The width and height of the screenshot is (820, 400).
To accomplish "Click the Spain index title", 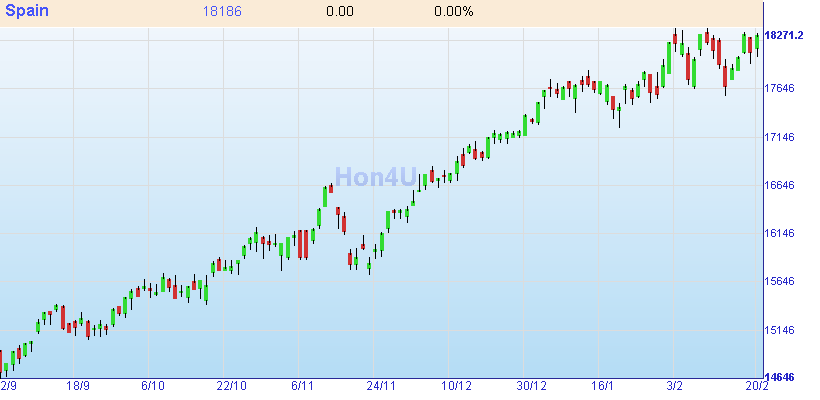I will 26,12.
